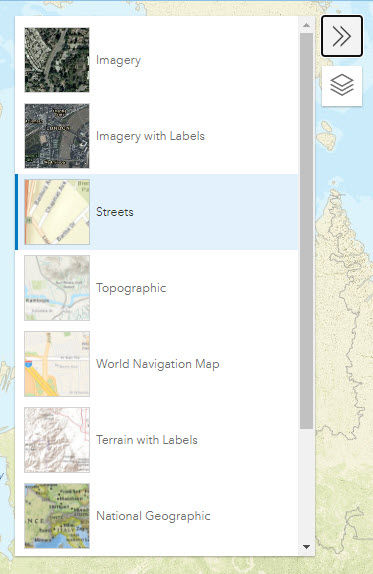The height and width of the screenshot is (574, 373).
Task: Click the scrollbar down arrow
Action: pos(306,547)
